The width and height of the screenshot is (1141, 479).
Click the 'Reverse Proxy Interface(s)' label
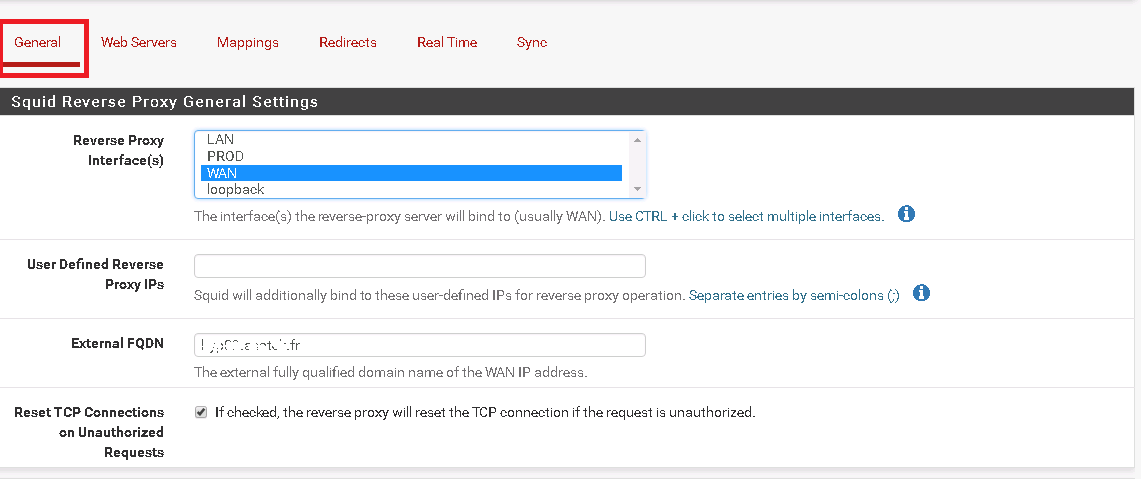(x=119, y=150)
